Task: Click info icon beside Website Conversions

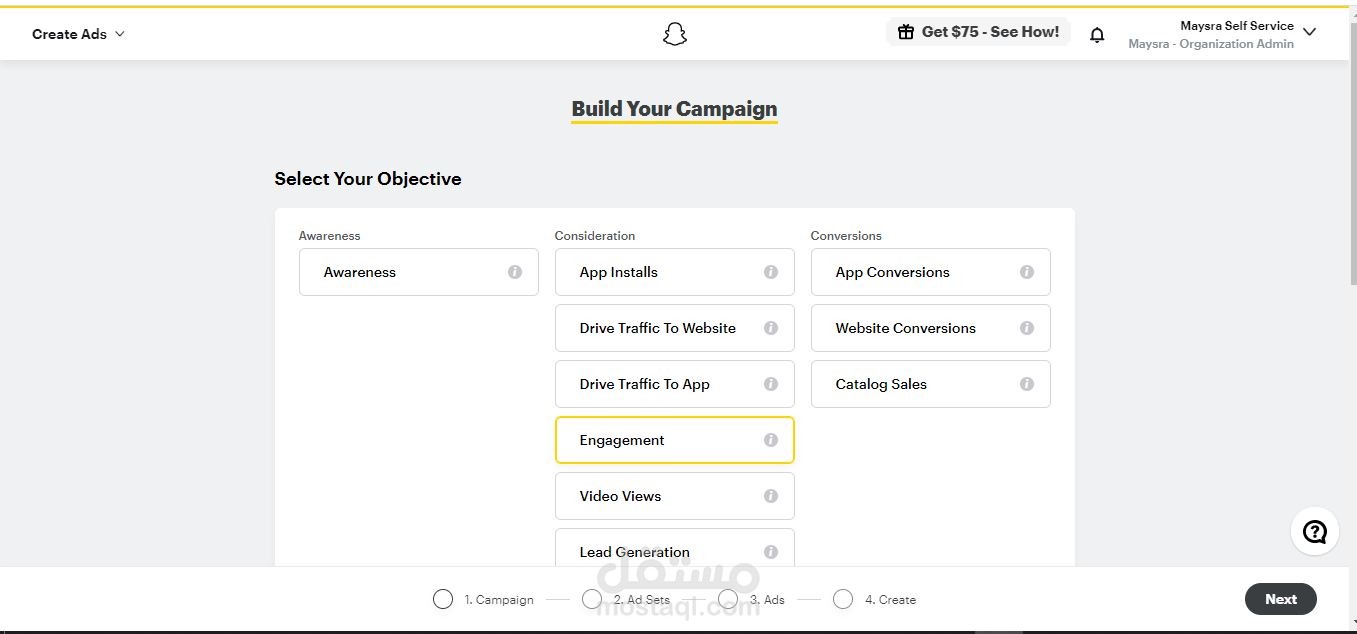Action: (1027, 328)
